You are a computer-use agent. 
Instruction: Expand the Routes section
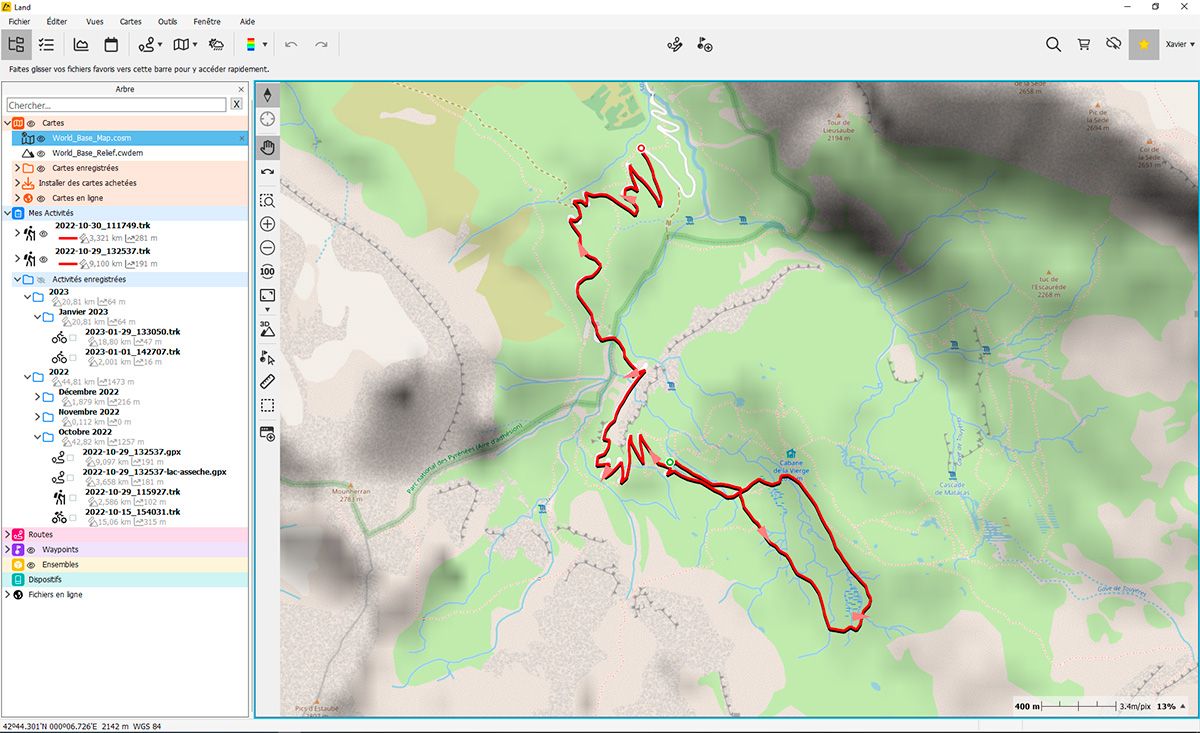(7, 535)
